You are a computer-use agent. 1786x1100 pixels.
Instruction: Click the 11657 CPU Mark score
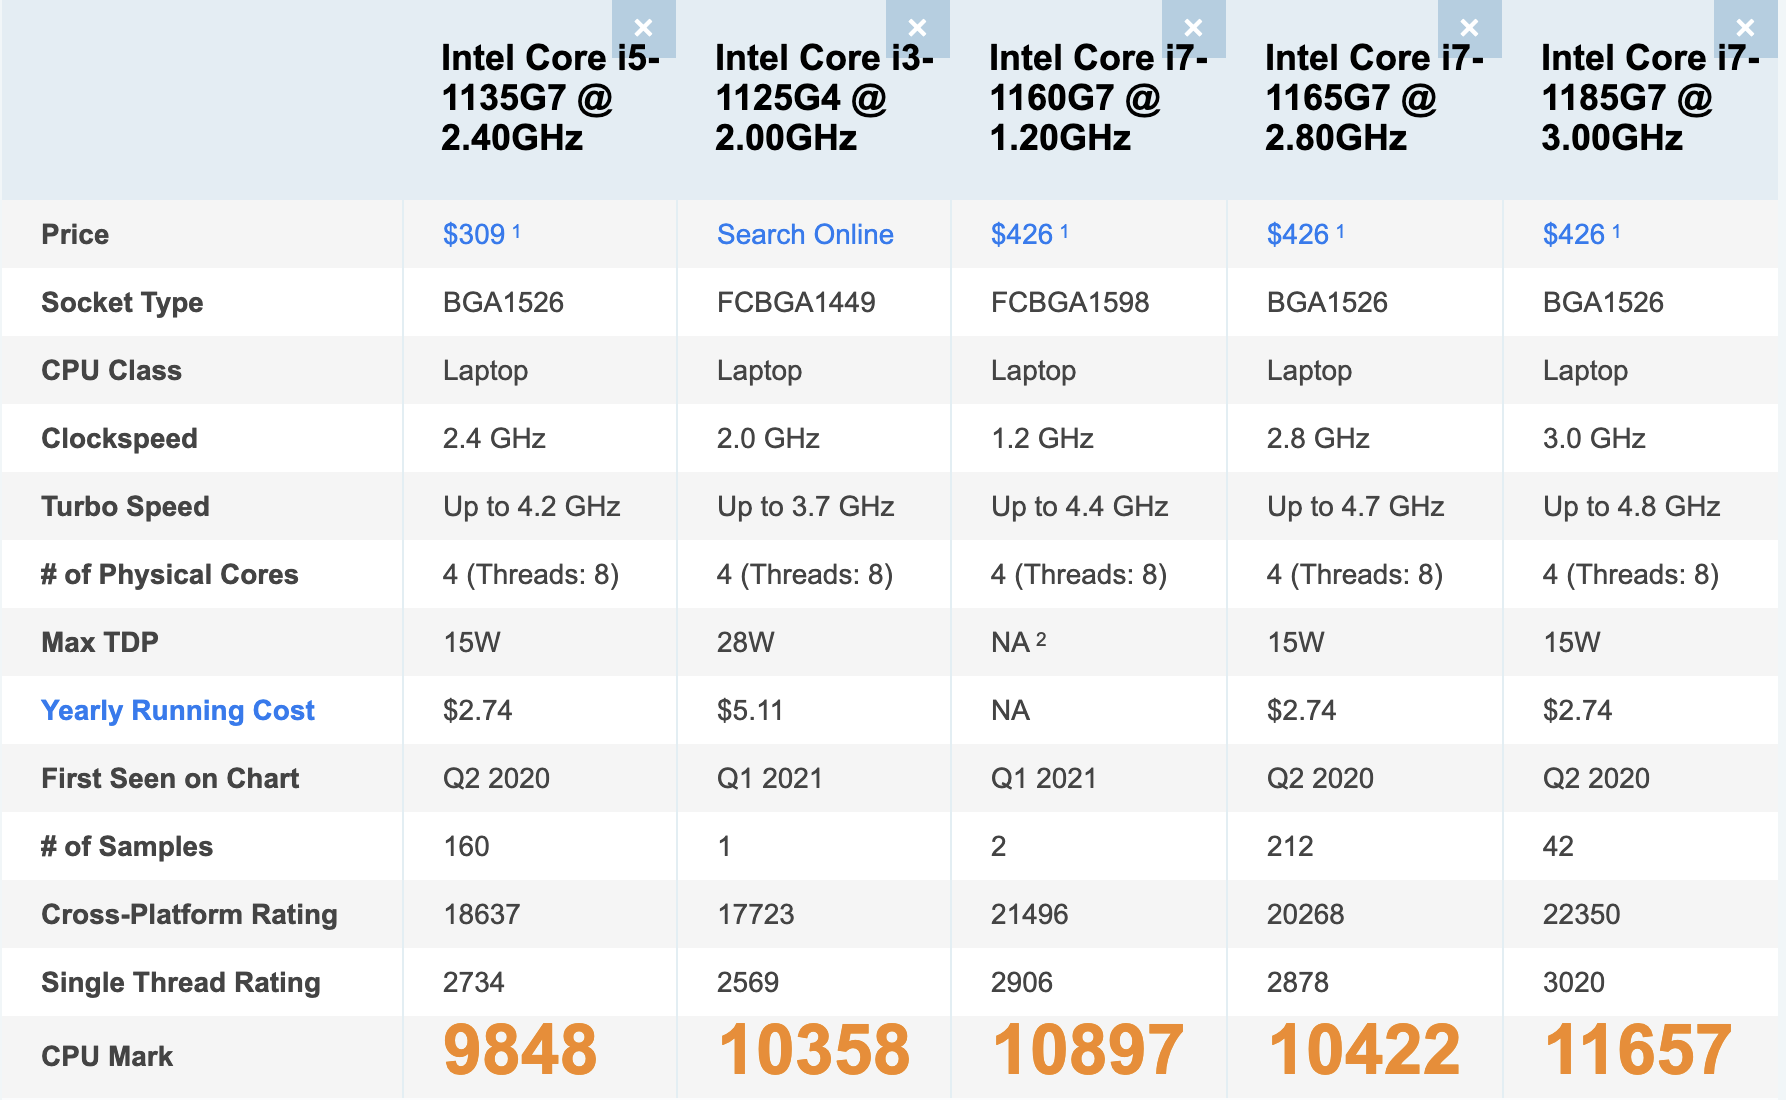point(1637,1050)
